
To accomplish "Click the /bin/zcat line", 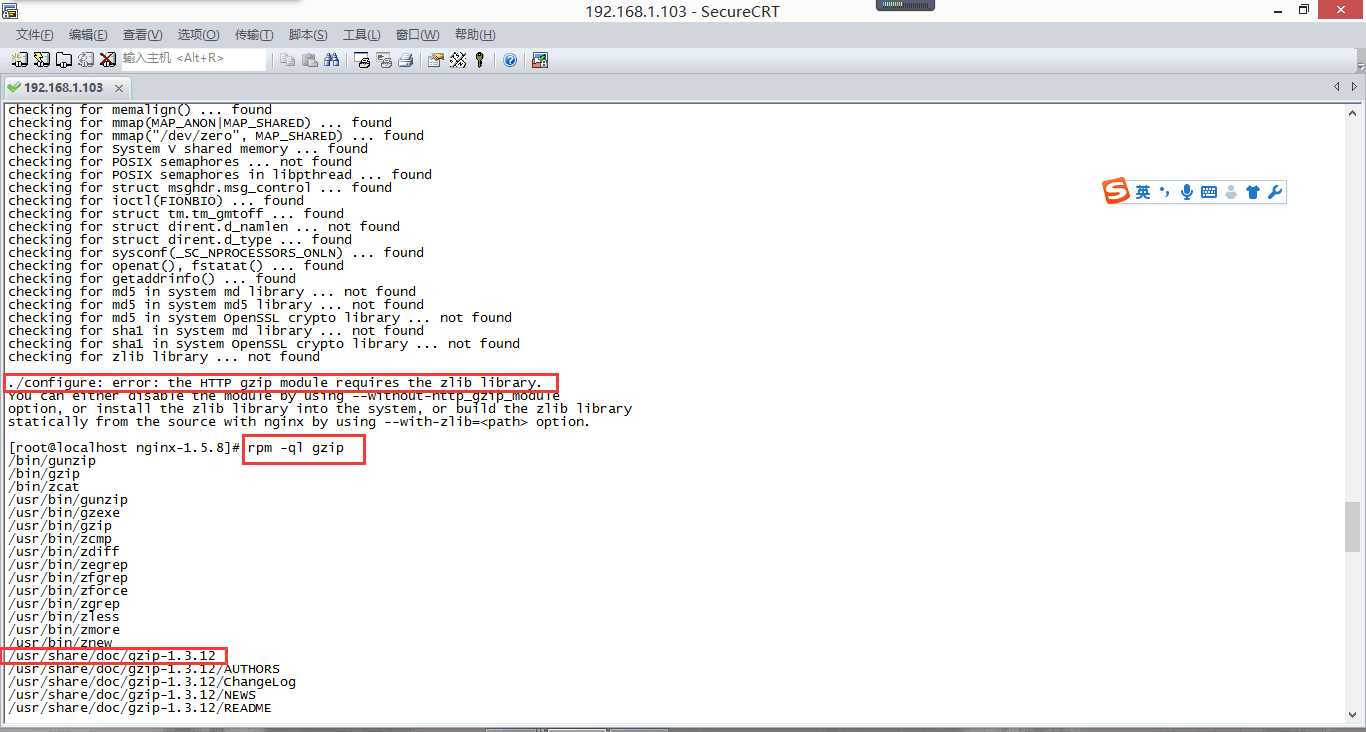I will tap(44, 487).
